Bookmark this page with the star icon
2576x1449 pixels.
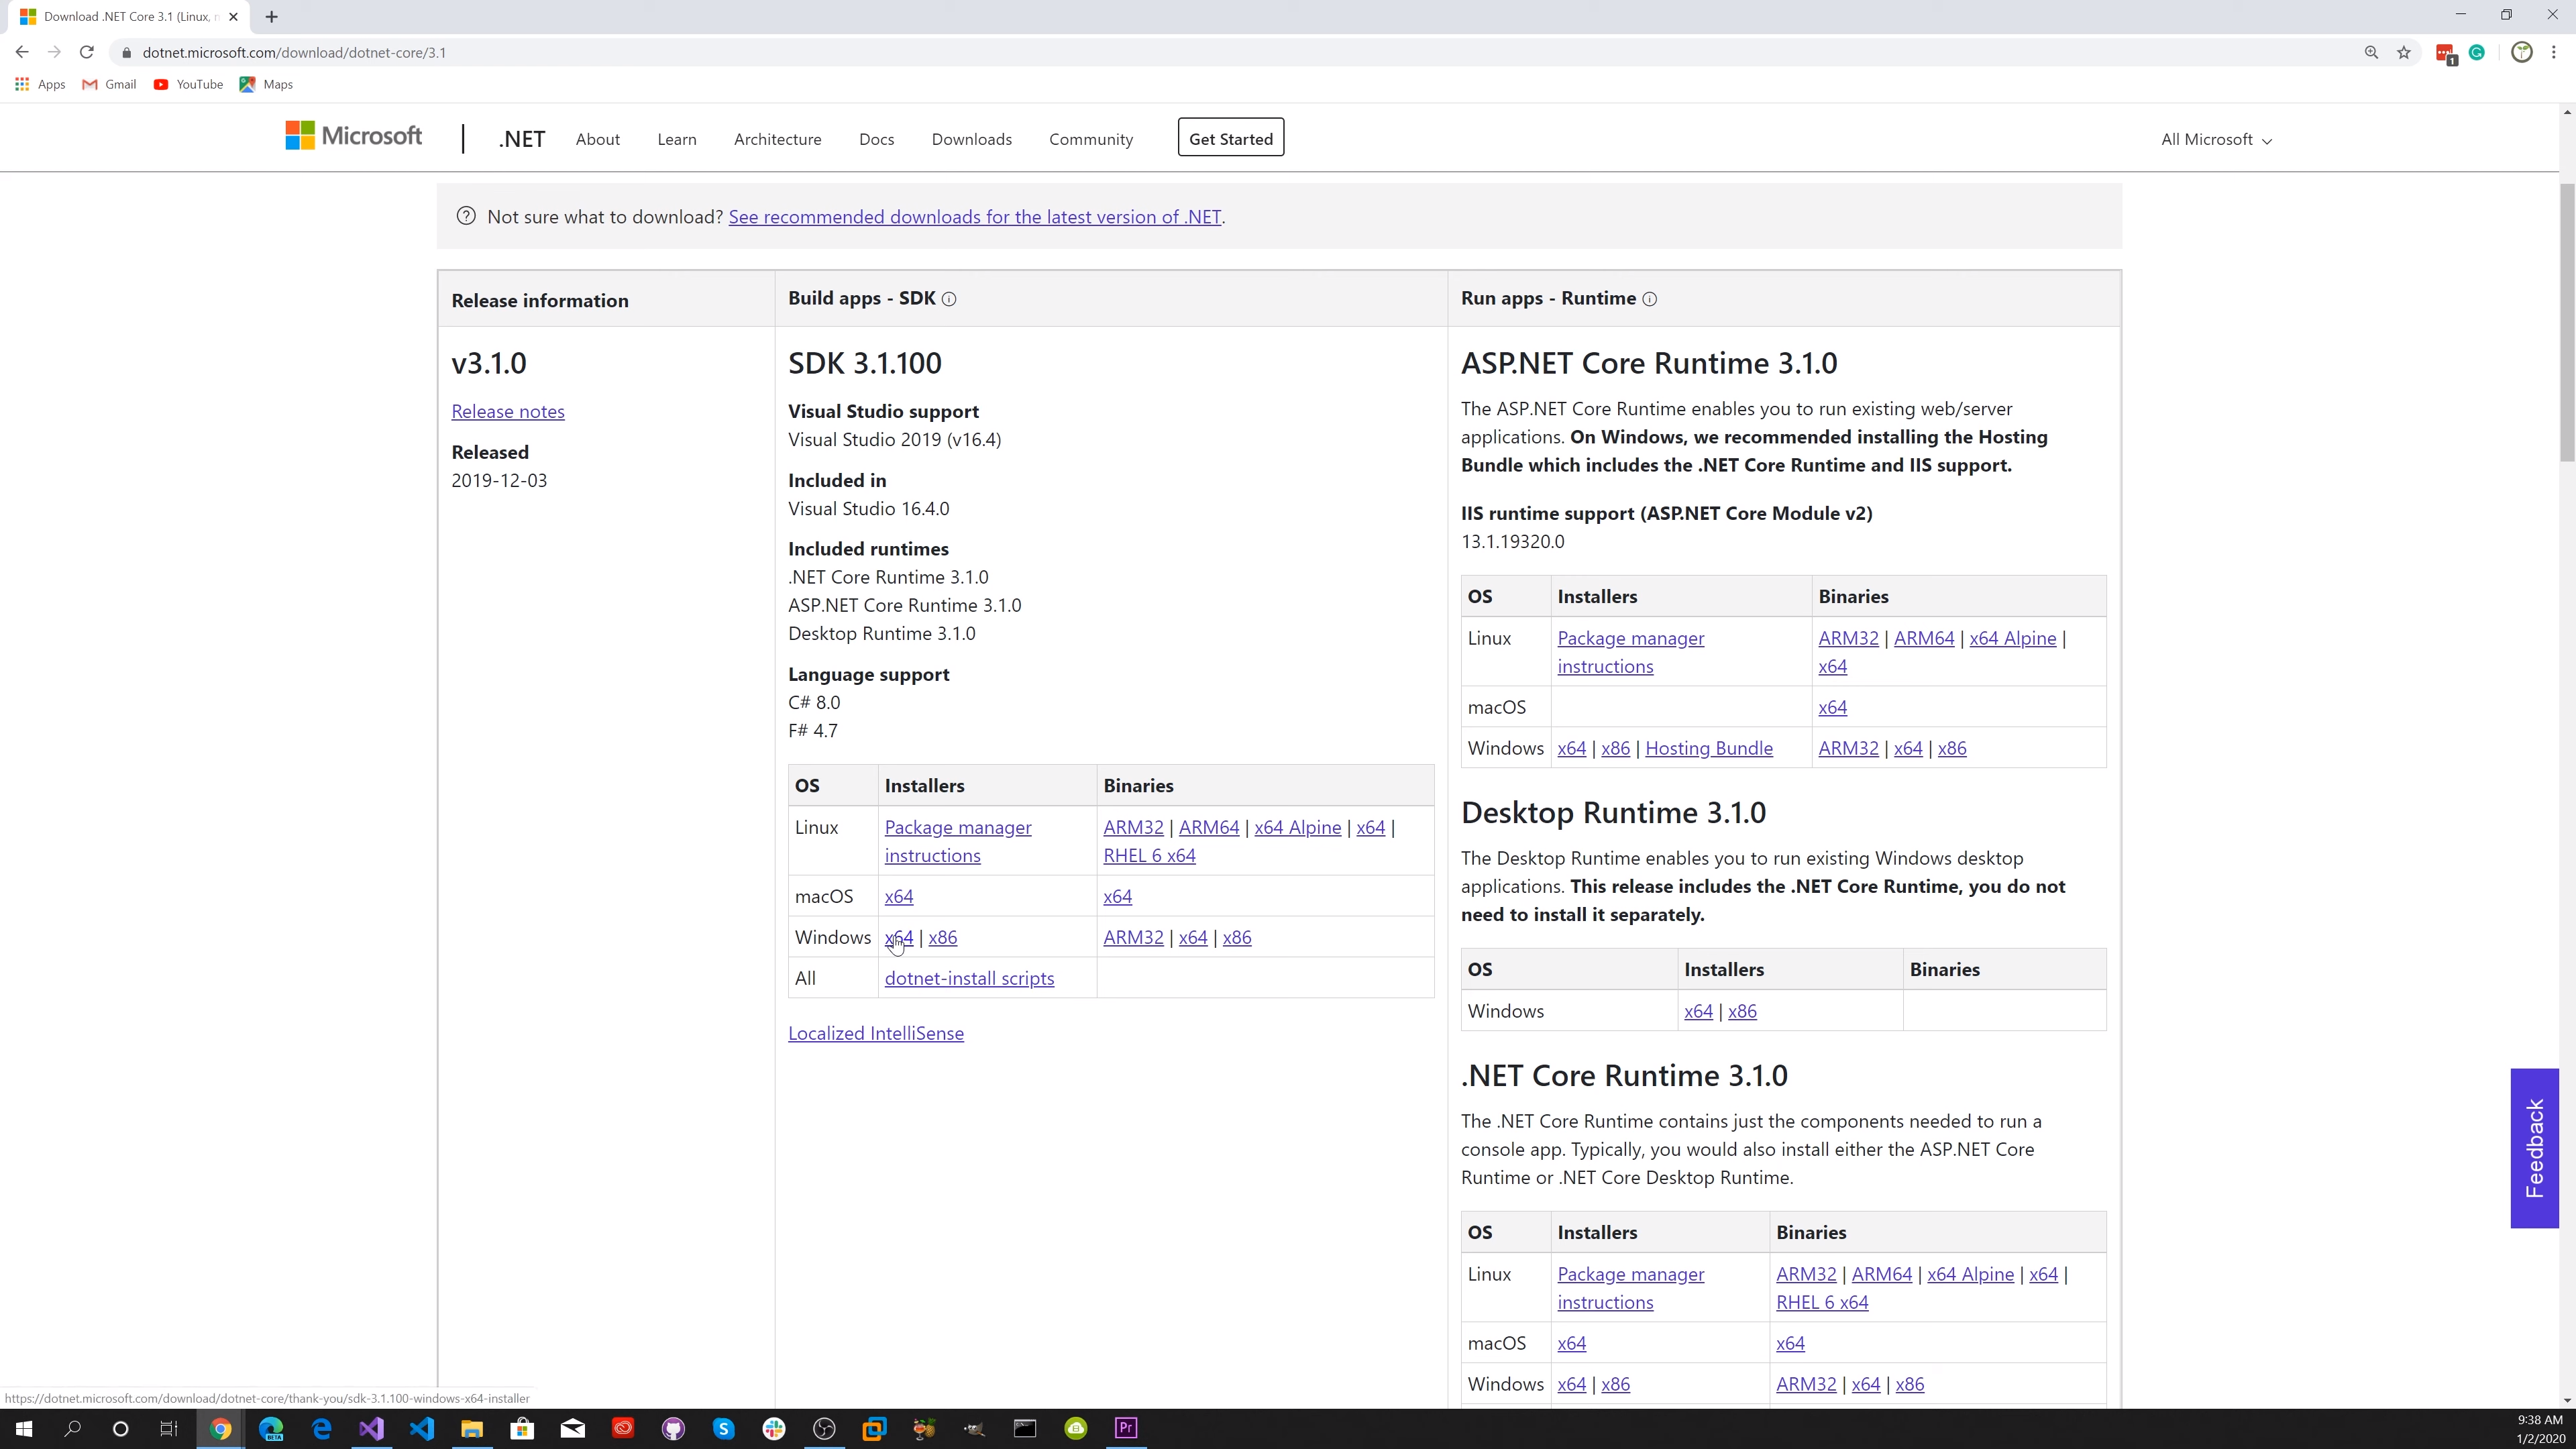[x=2404, y=52]
